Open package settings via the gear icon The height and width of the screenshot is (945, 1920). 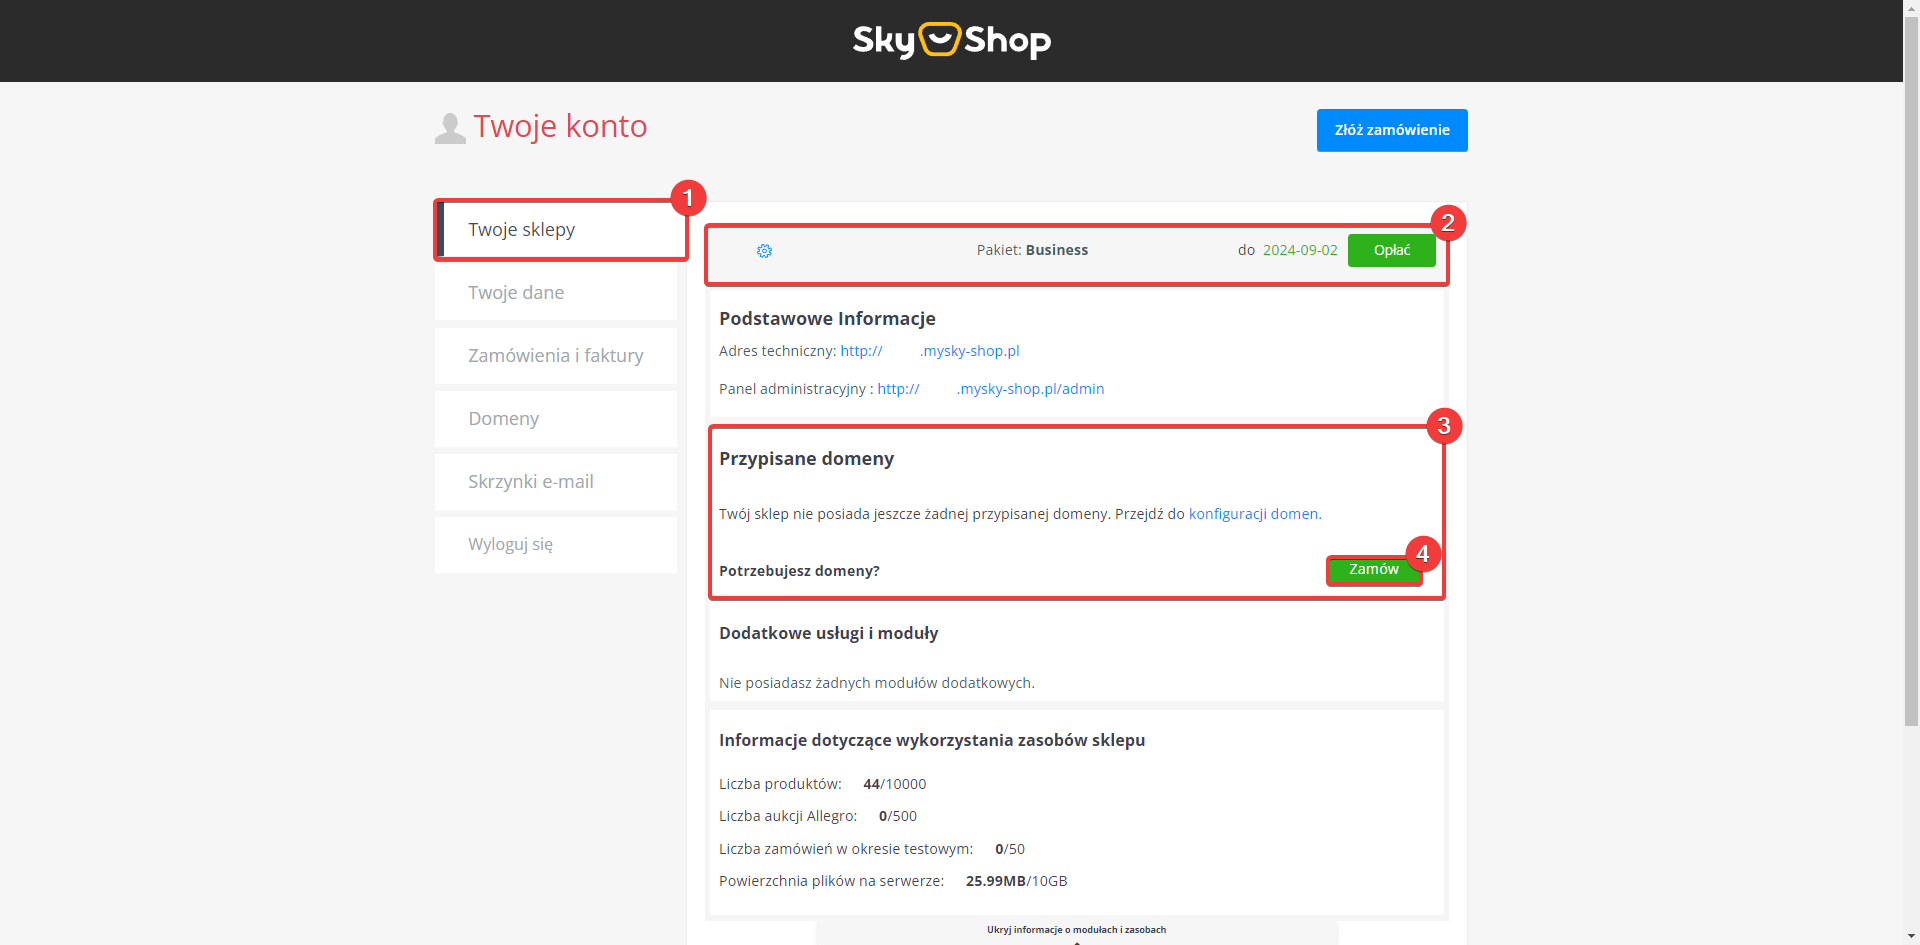[764, 251]
